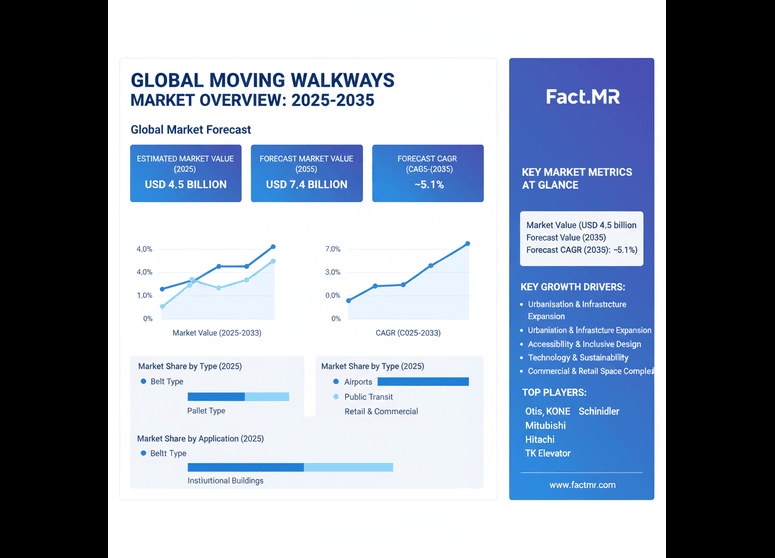775x558 pixels.
Task: Click the Airports legend bullet
Action: (x=335, y=382)
